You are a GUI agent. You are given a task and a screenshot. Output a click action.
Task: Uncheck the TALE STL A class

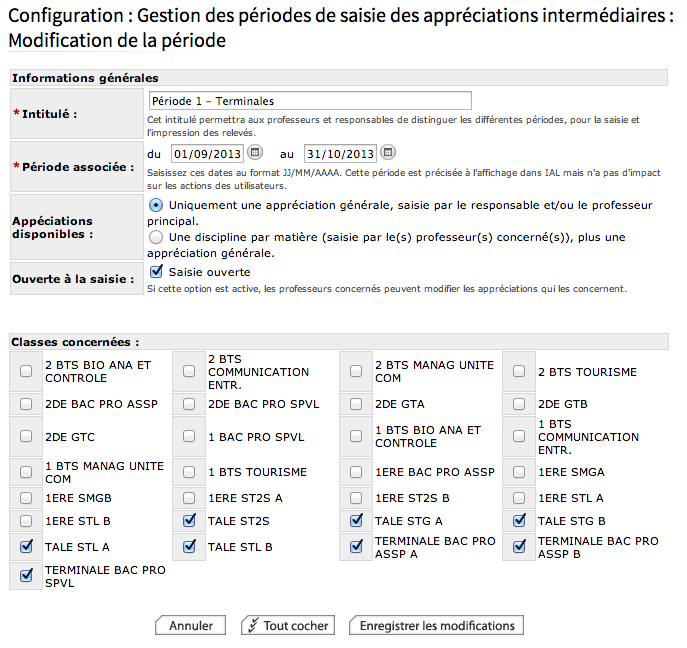tap(26, 547)
